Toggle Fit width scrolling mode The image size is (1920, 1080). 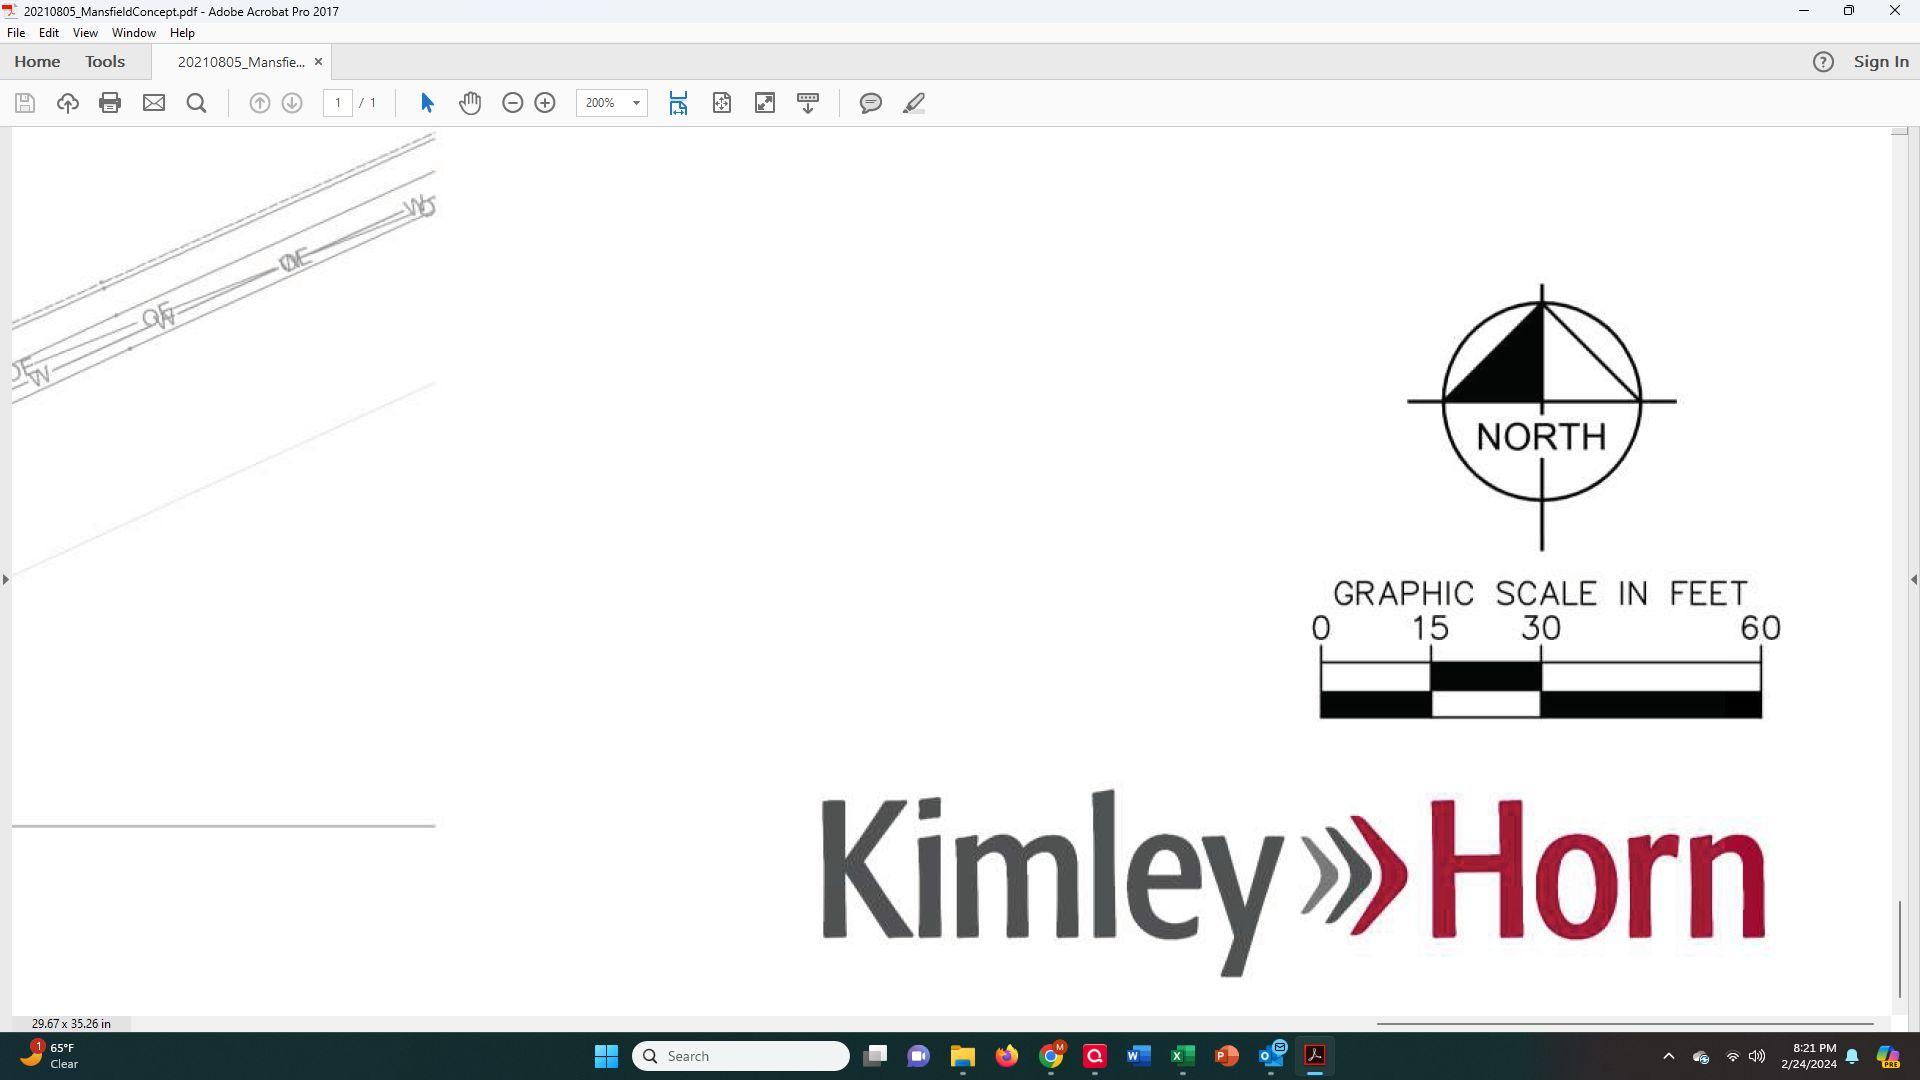tap(678, 103)
